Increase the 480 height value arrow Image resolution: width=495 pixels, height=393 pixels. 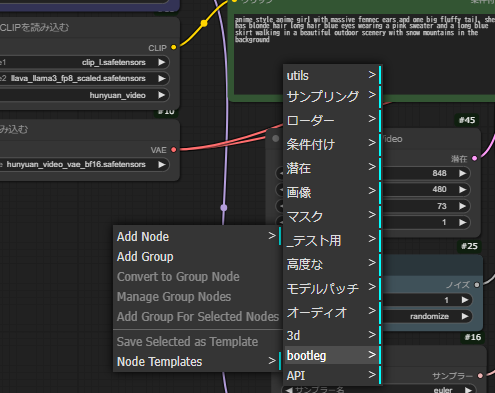(462, 189)
